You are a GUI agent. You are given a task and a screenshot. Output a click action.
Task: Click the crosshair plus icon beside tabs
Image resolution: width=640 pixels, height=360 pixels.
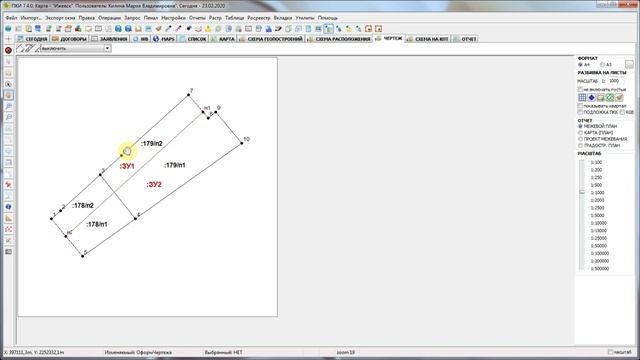pyautogui.click(x=9, y=39)
